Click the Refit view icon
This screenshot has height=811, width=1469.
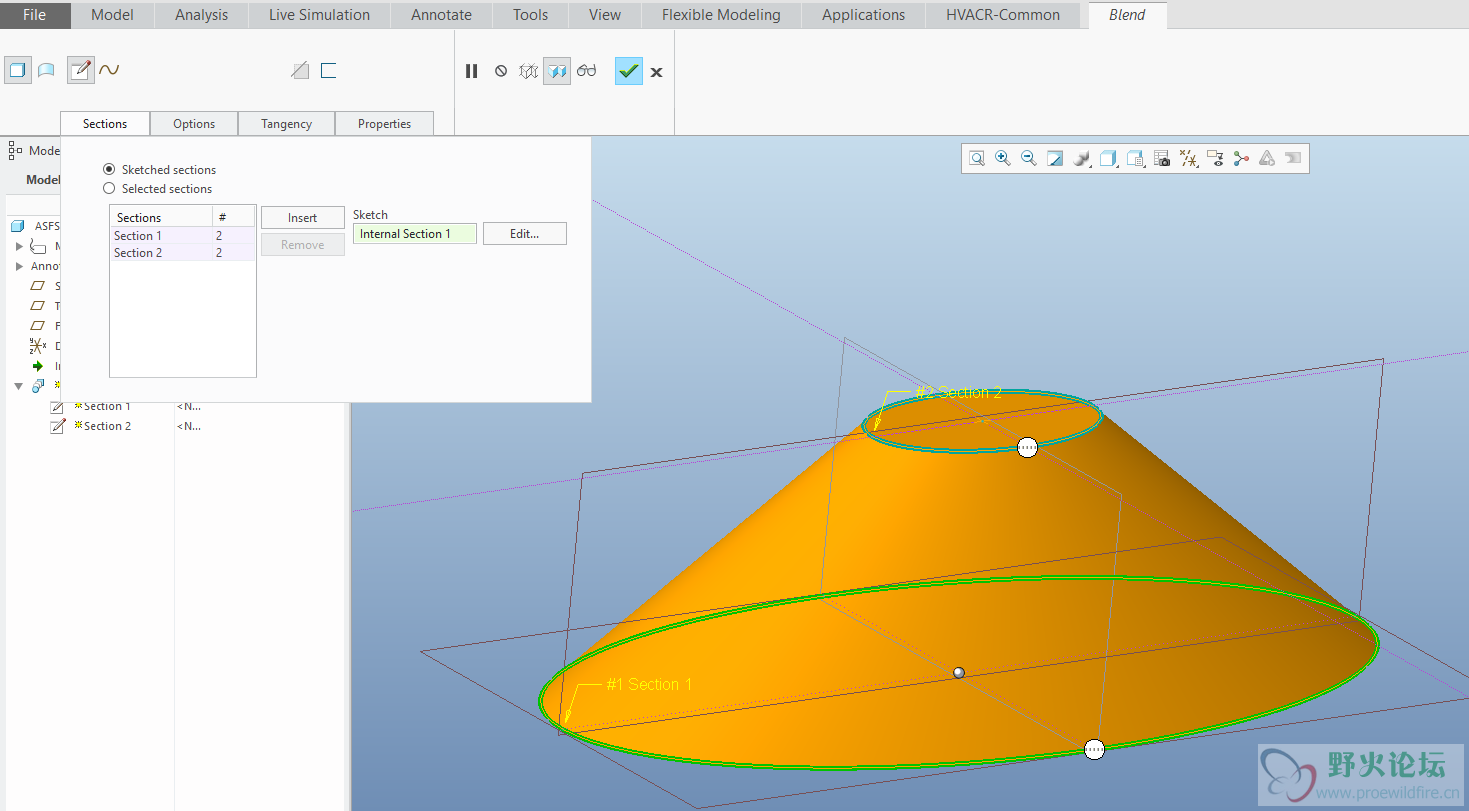[977, 158]
